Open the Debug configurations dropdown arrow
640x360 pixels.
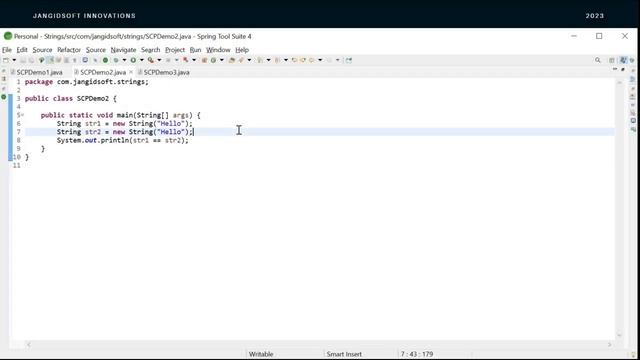tap(124, 60)
